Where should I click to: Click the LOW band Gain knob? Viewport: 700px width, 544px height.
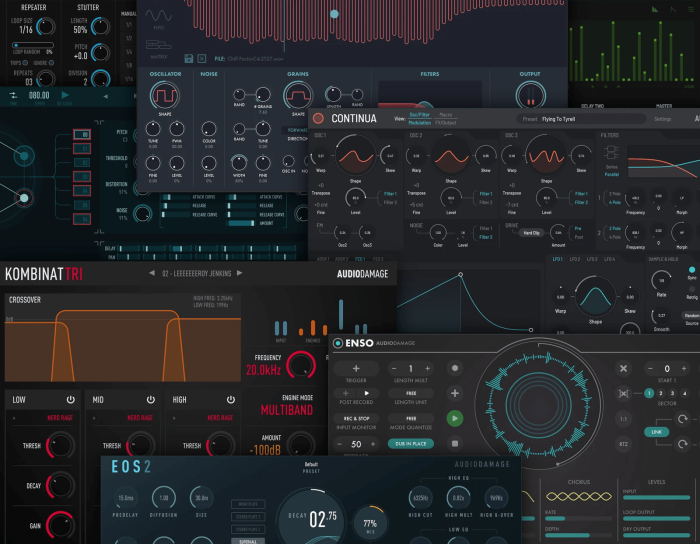click(60, 525)
